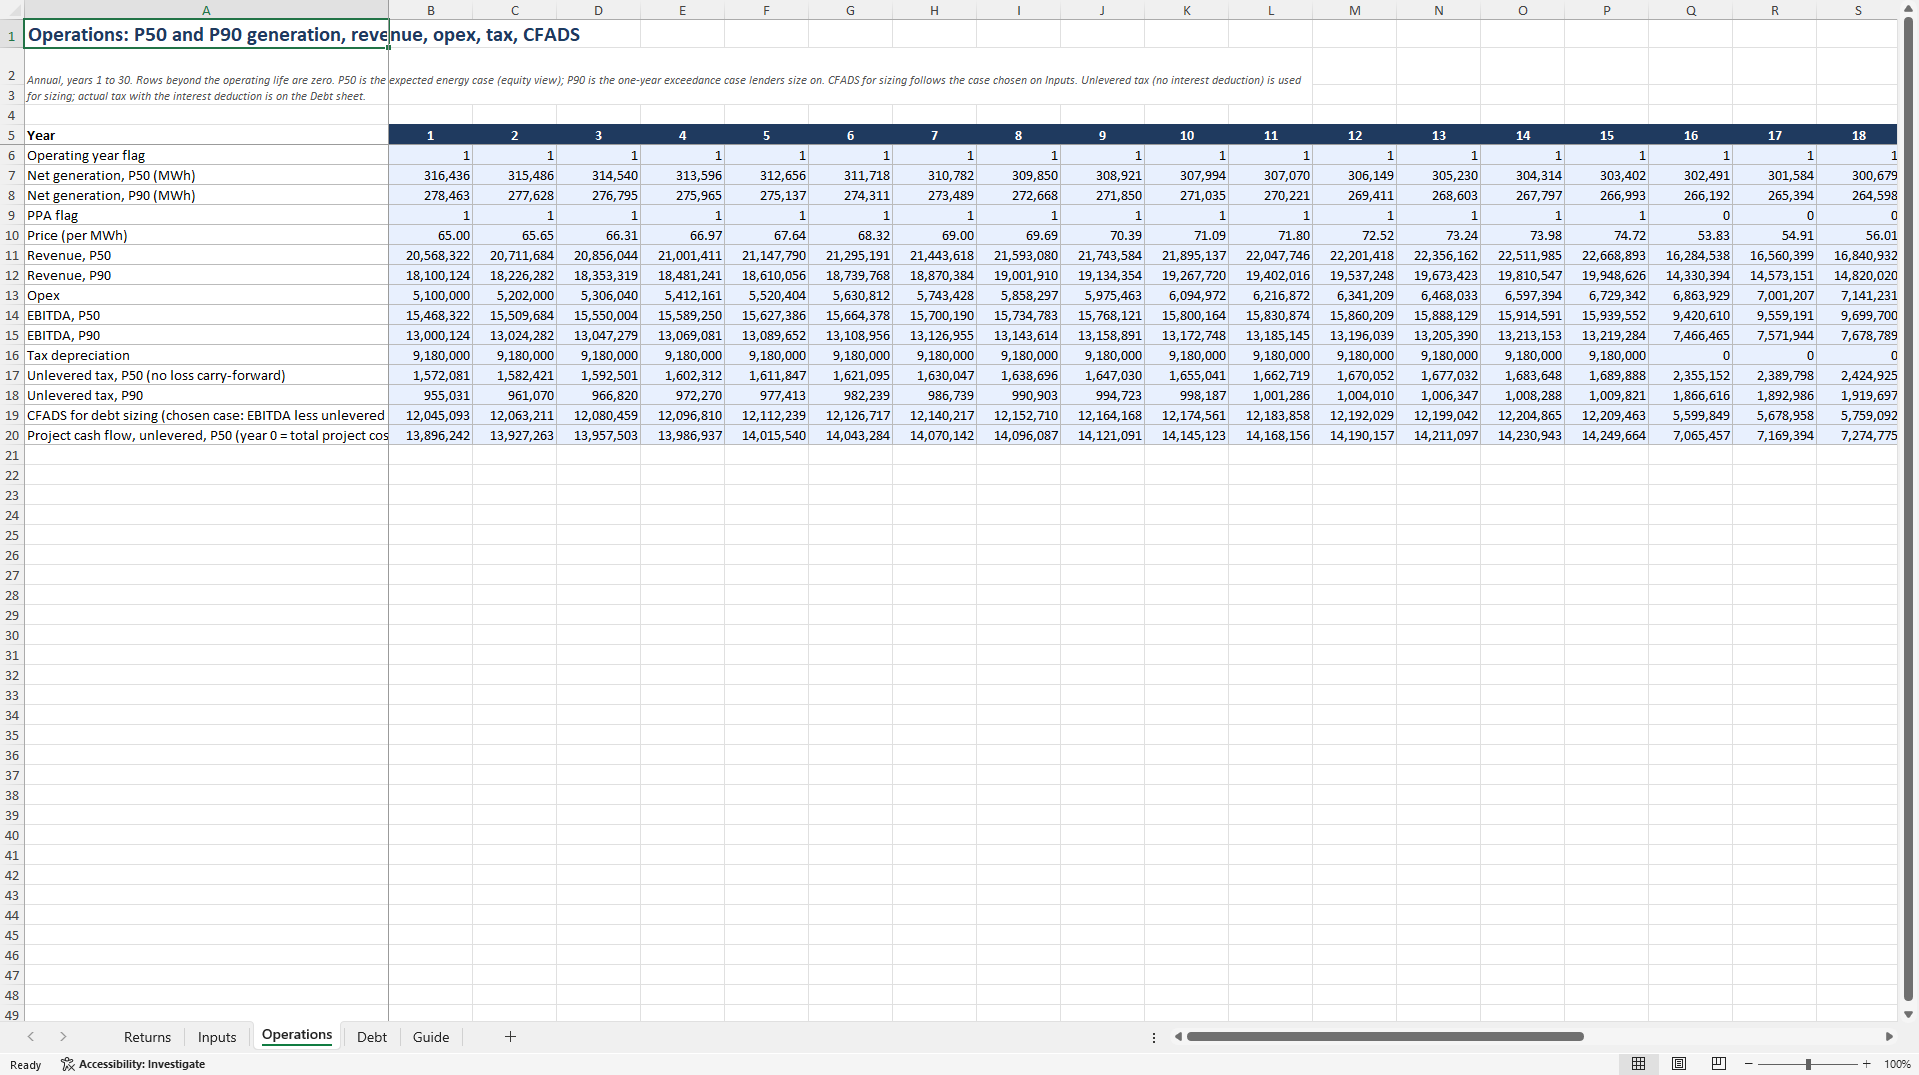Image resolution: width=1919 pixels, height=1075 pixels.
Task: Switch to the Returns sheet tab
Action: tap(147, 1037)
